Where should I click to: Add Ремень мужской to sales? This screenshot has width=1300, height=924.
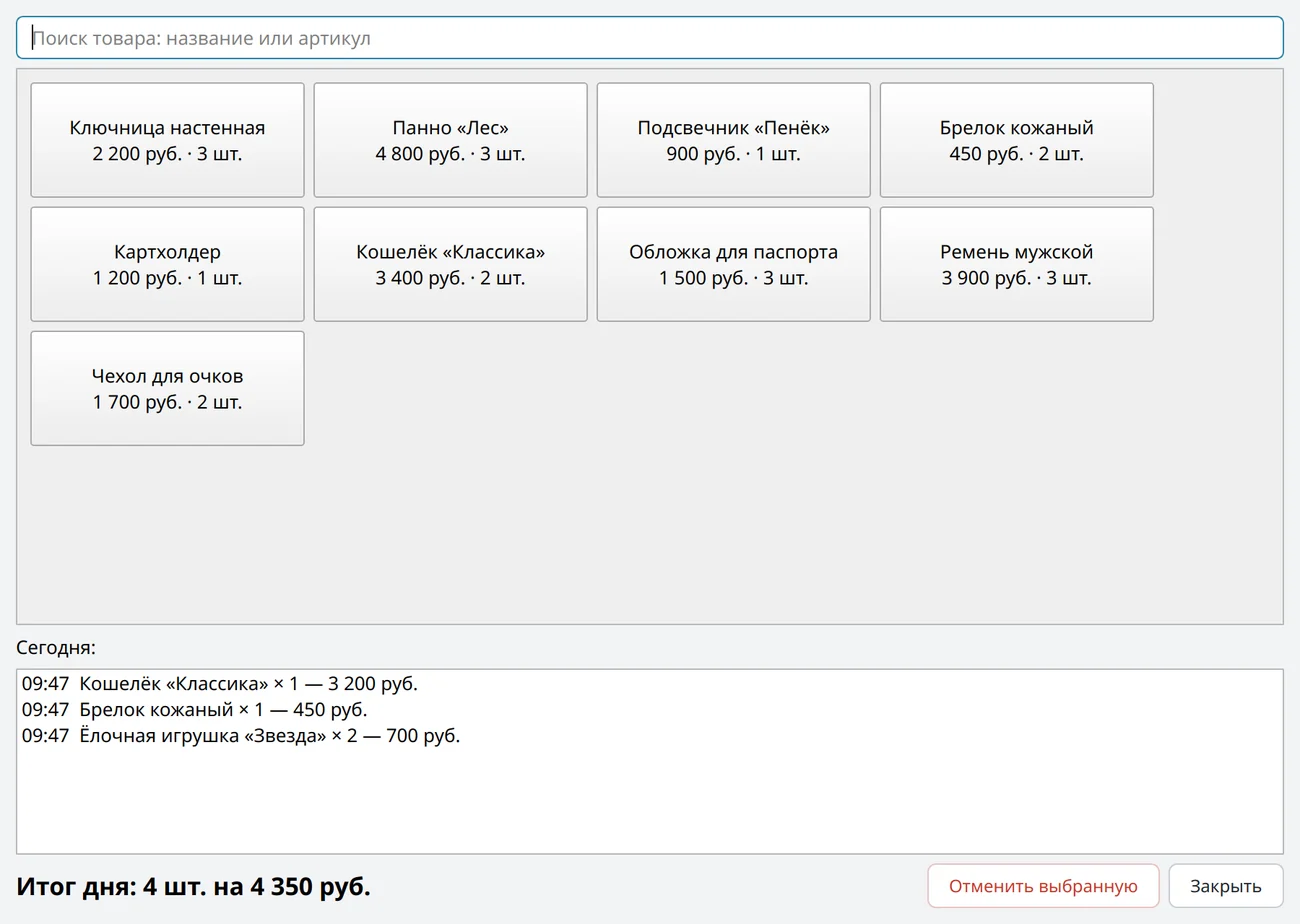pyautogui.click(x=1016, y=264)
